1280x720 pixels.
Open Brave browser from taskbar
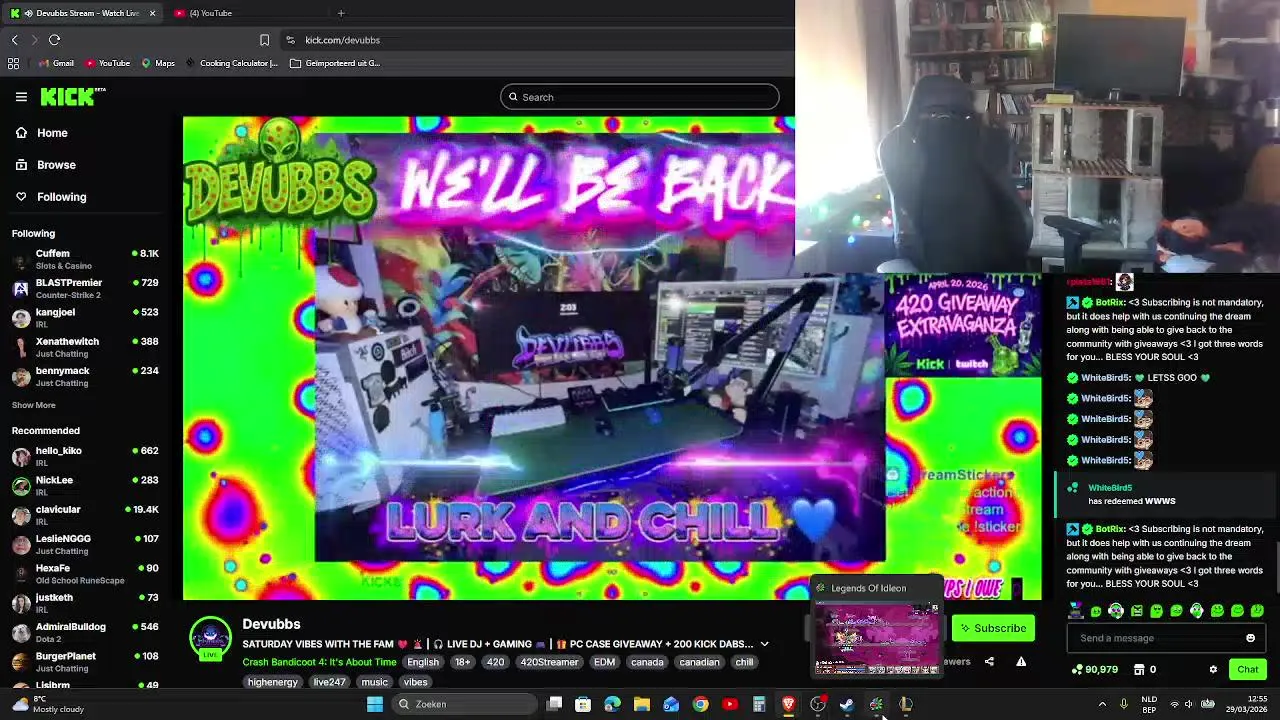[789, 704]
